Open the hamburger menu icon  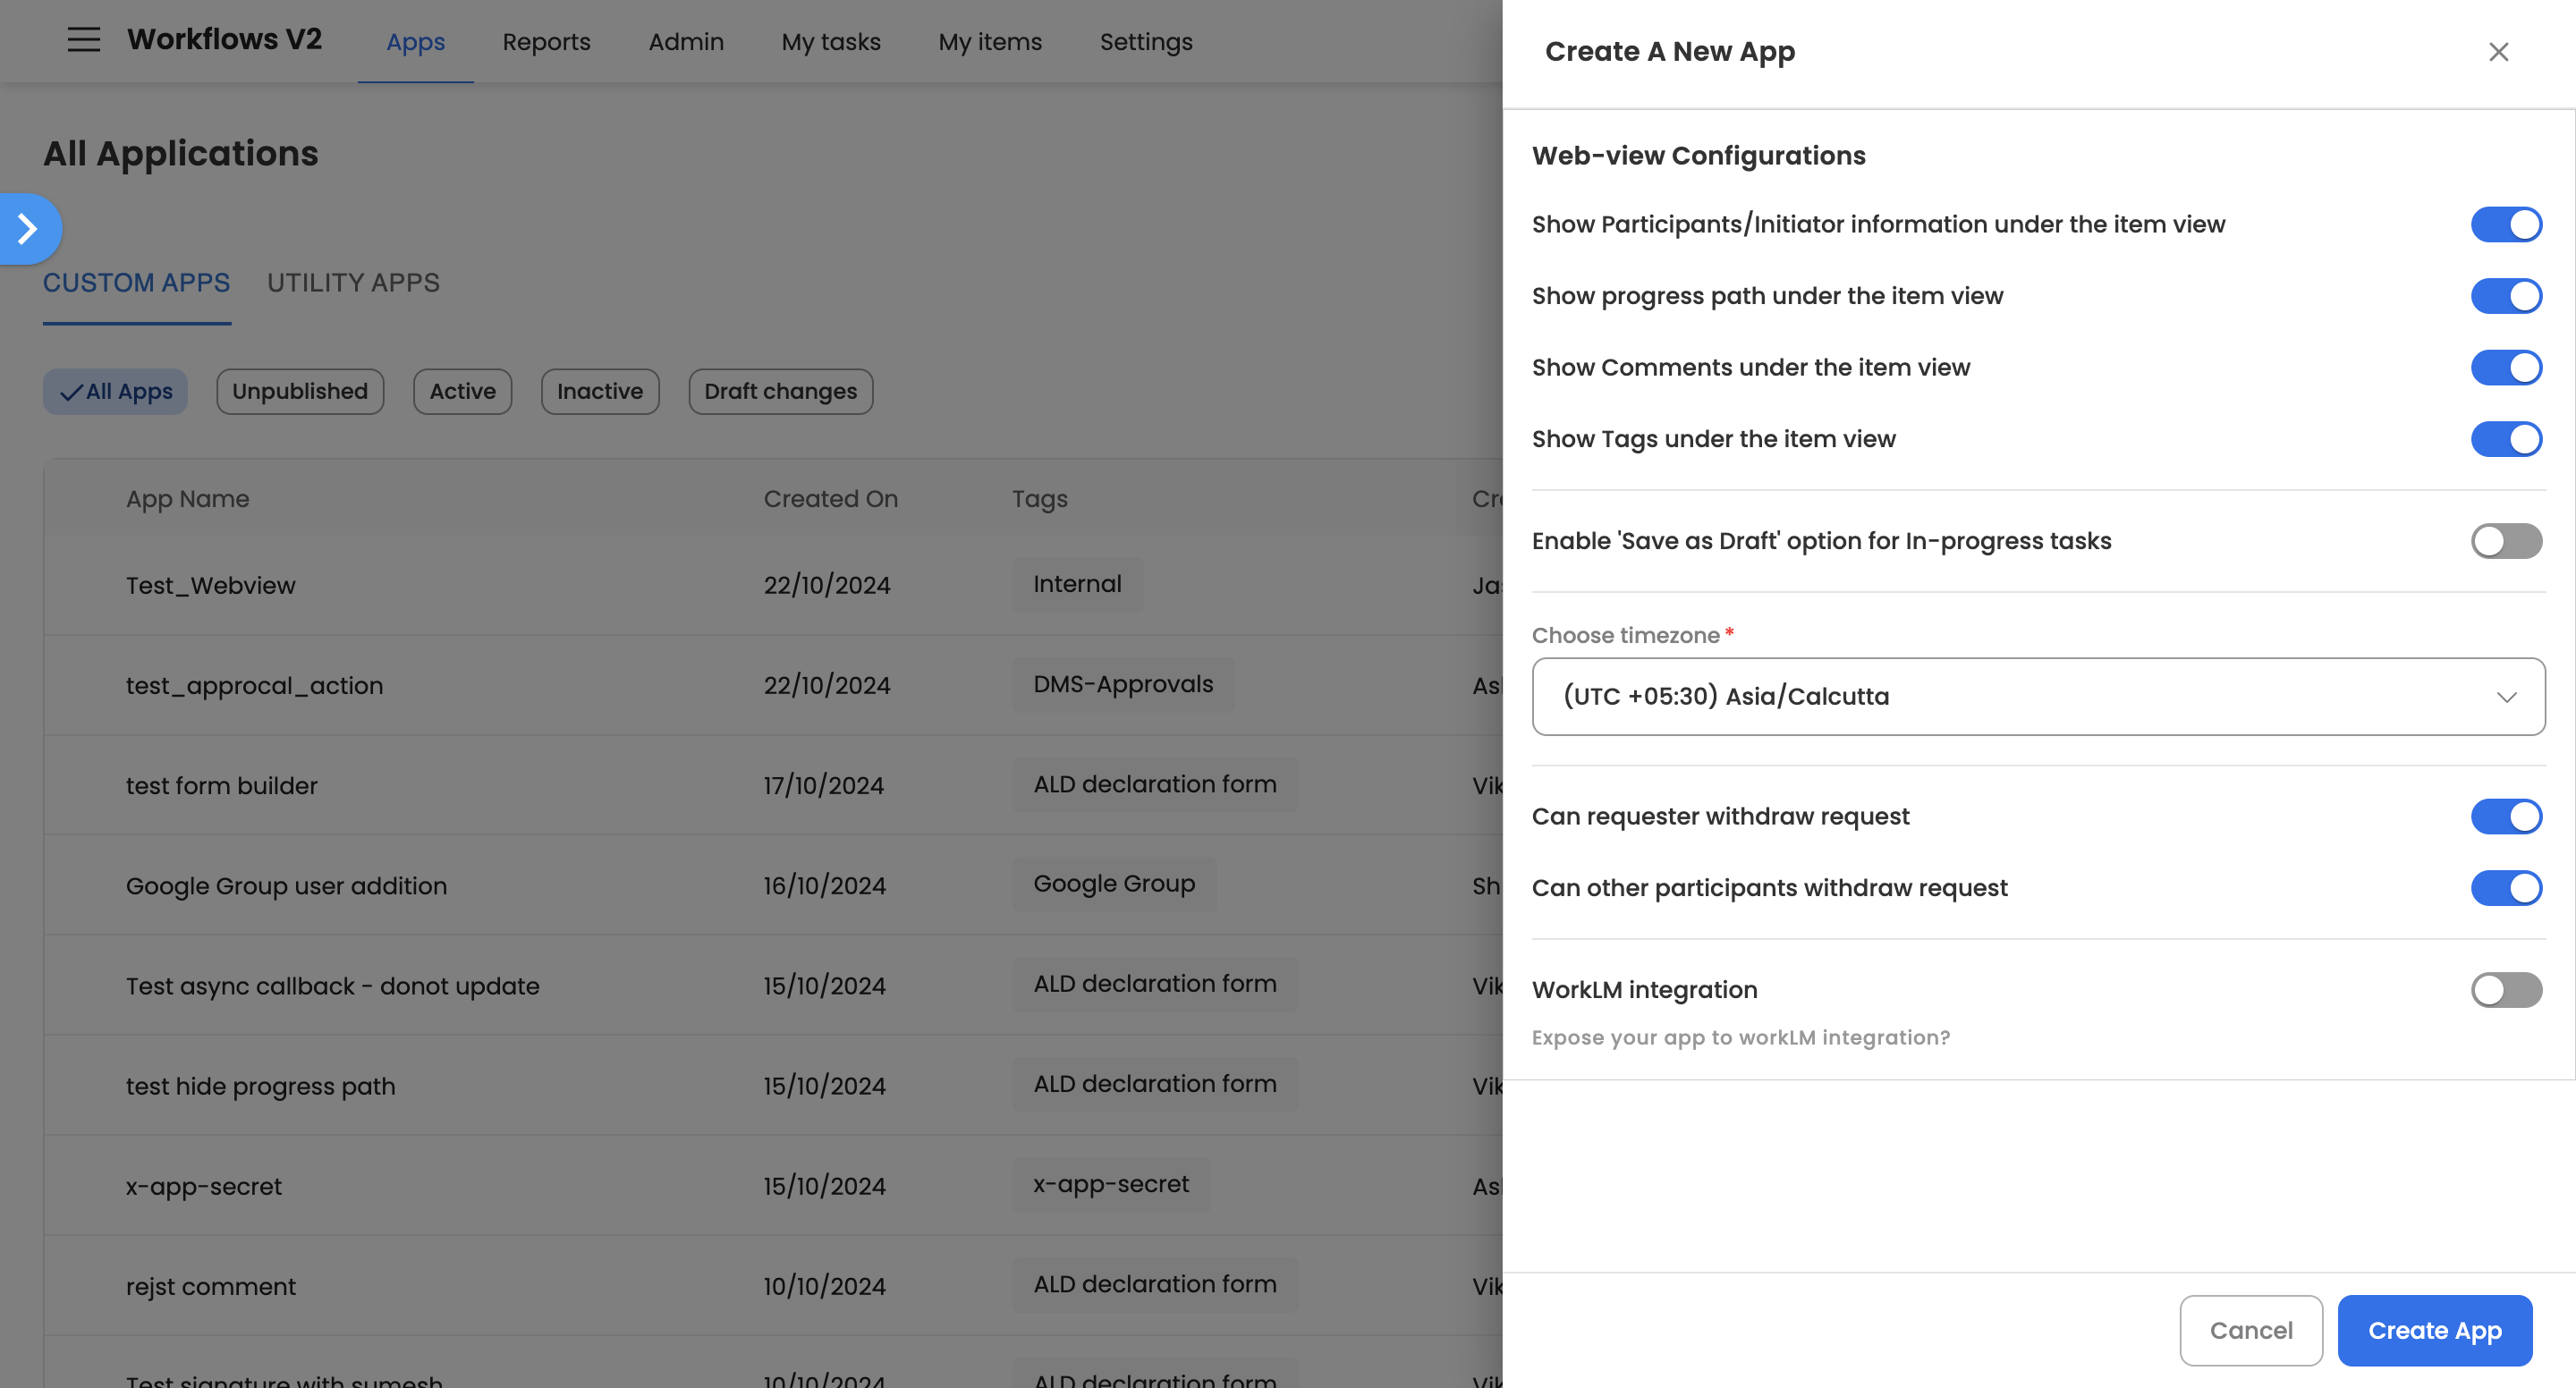tap(84, 40)
